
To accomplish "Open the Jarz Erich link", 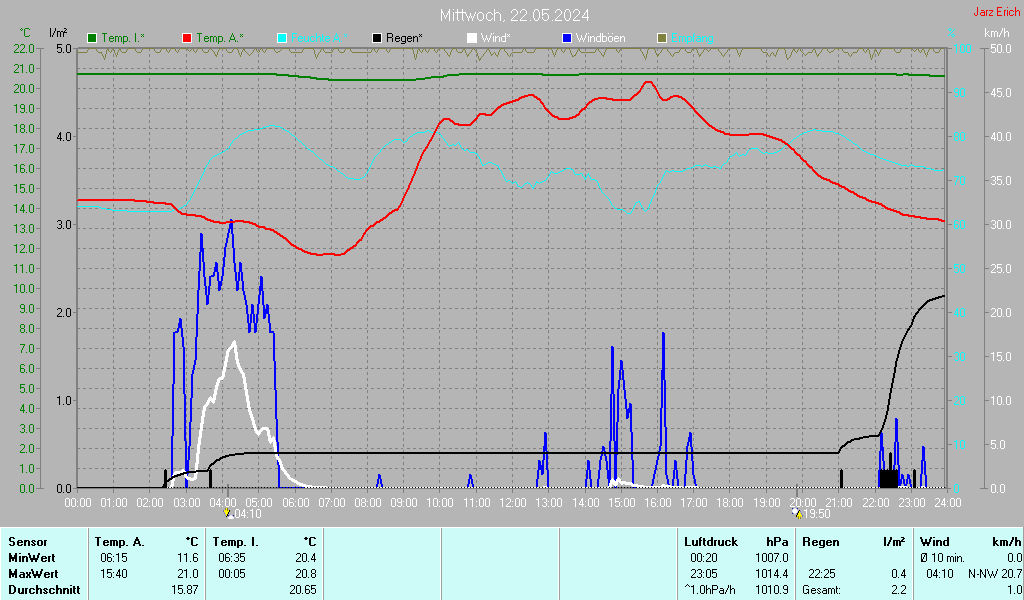I will tap(996, 12).
